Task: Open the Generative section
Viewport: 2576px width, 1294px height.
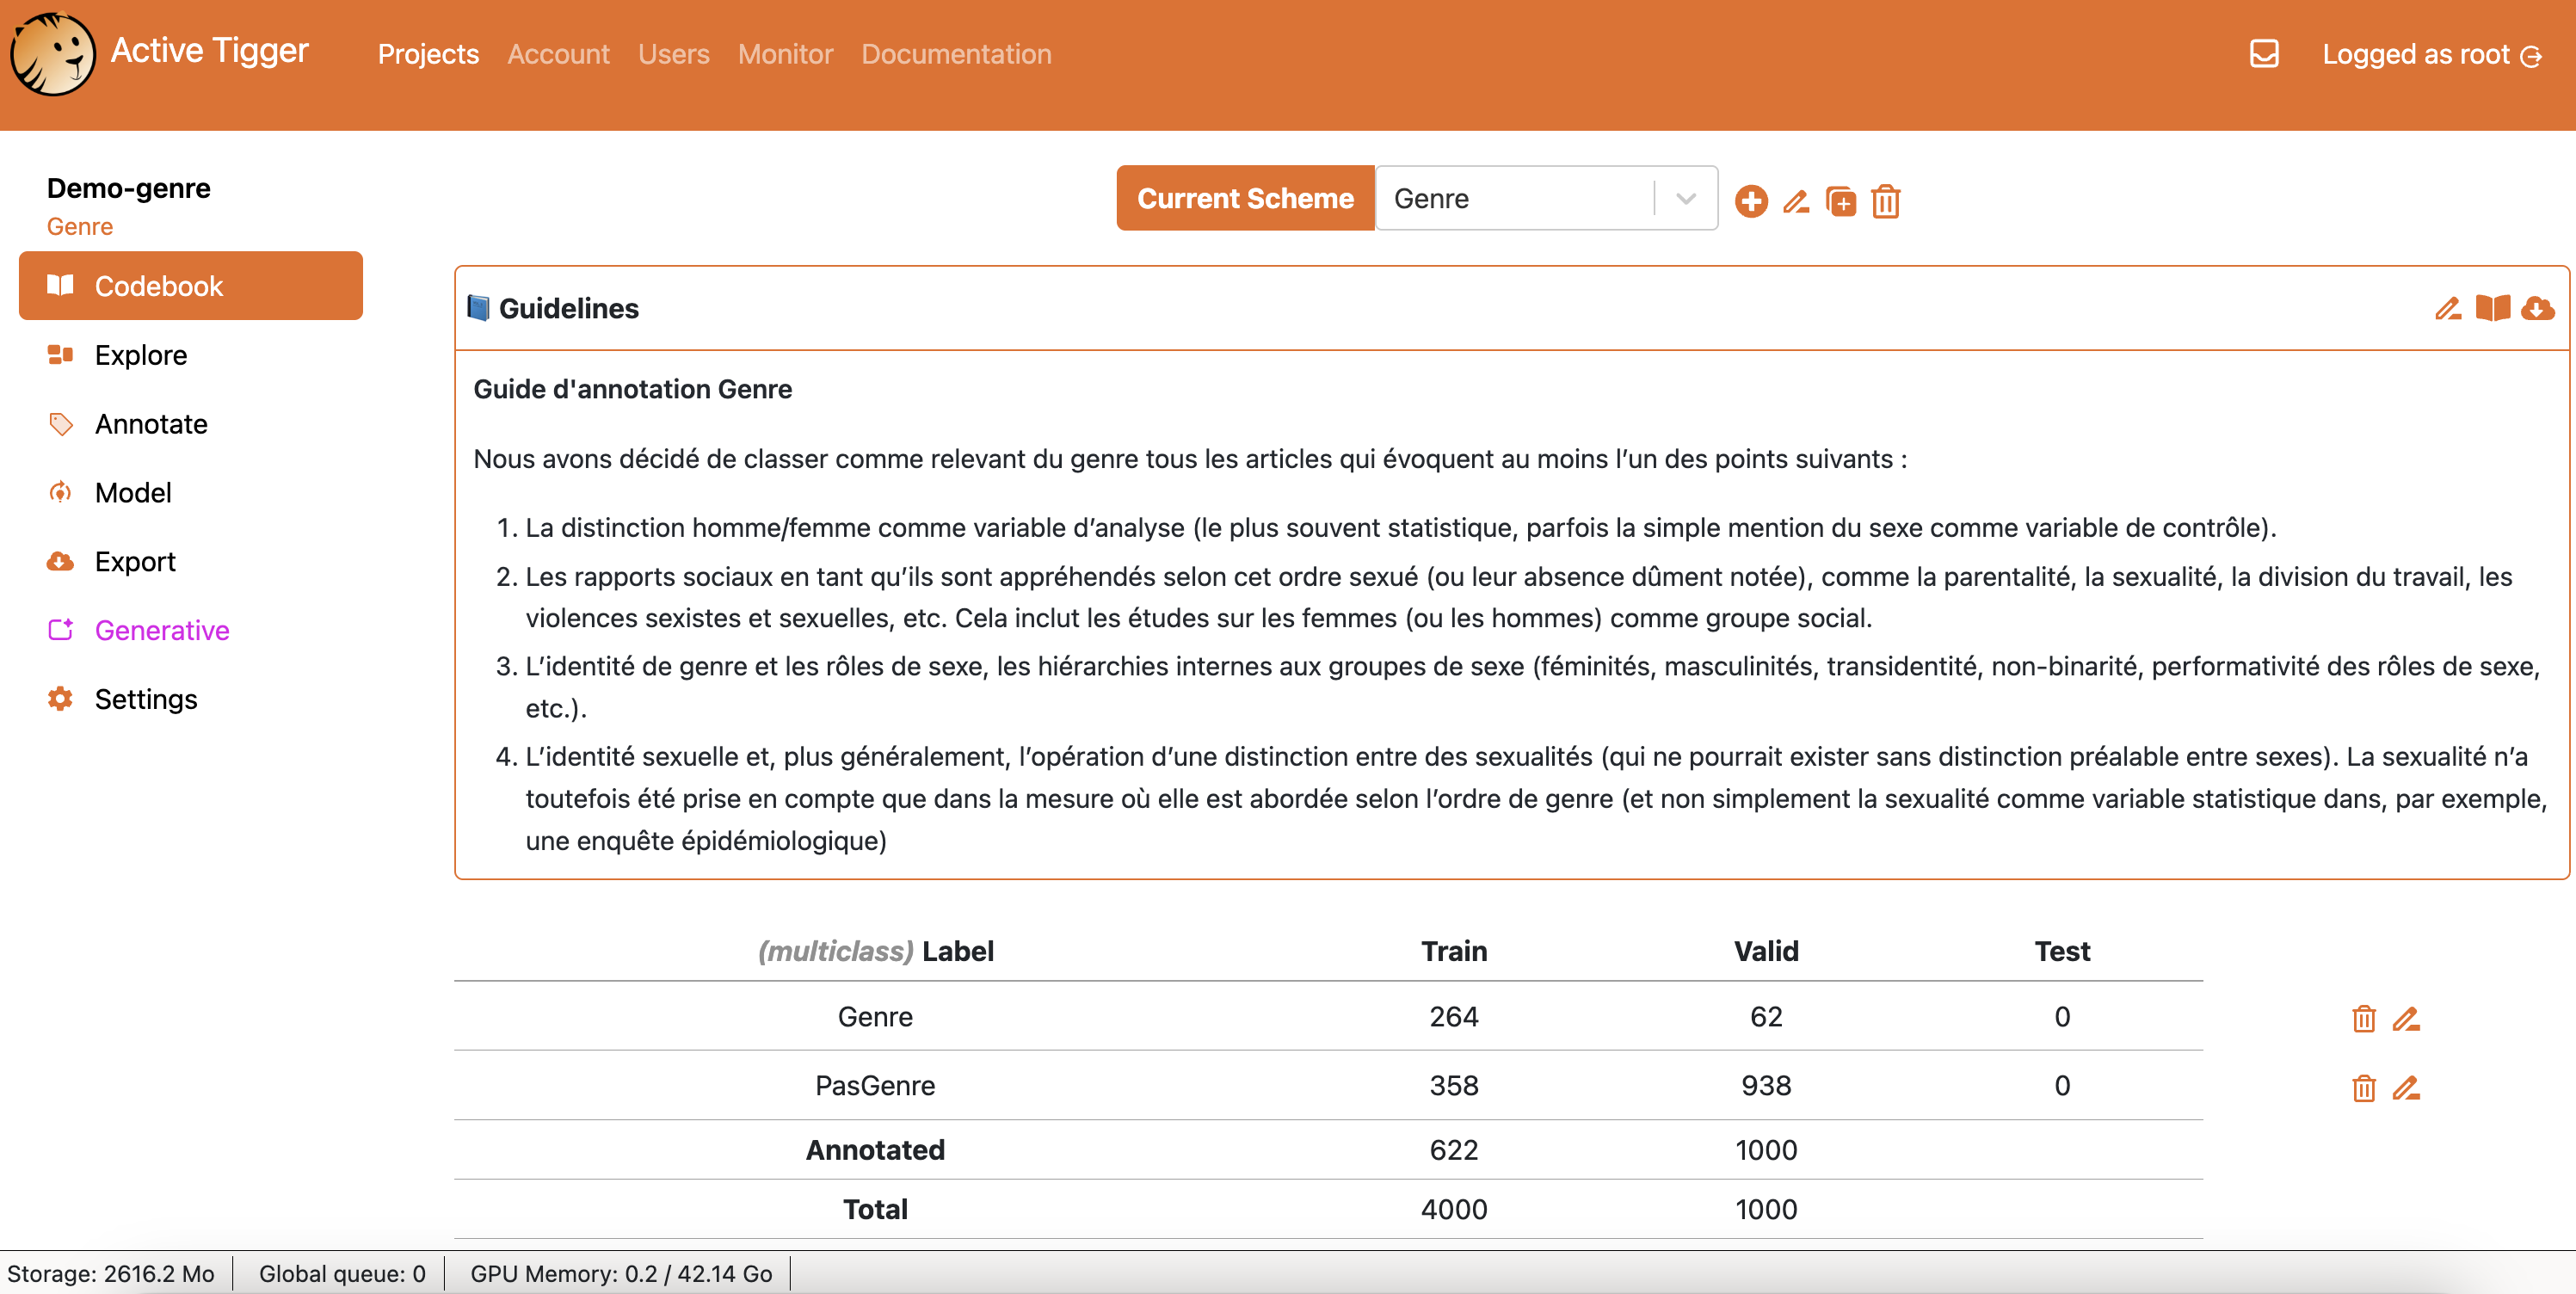Action: tap(191, 630)
